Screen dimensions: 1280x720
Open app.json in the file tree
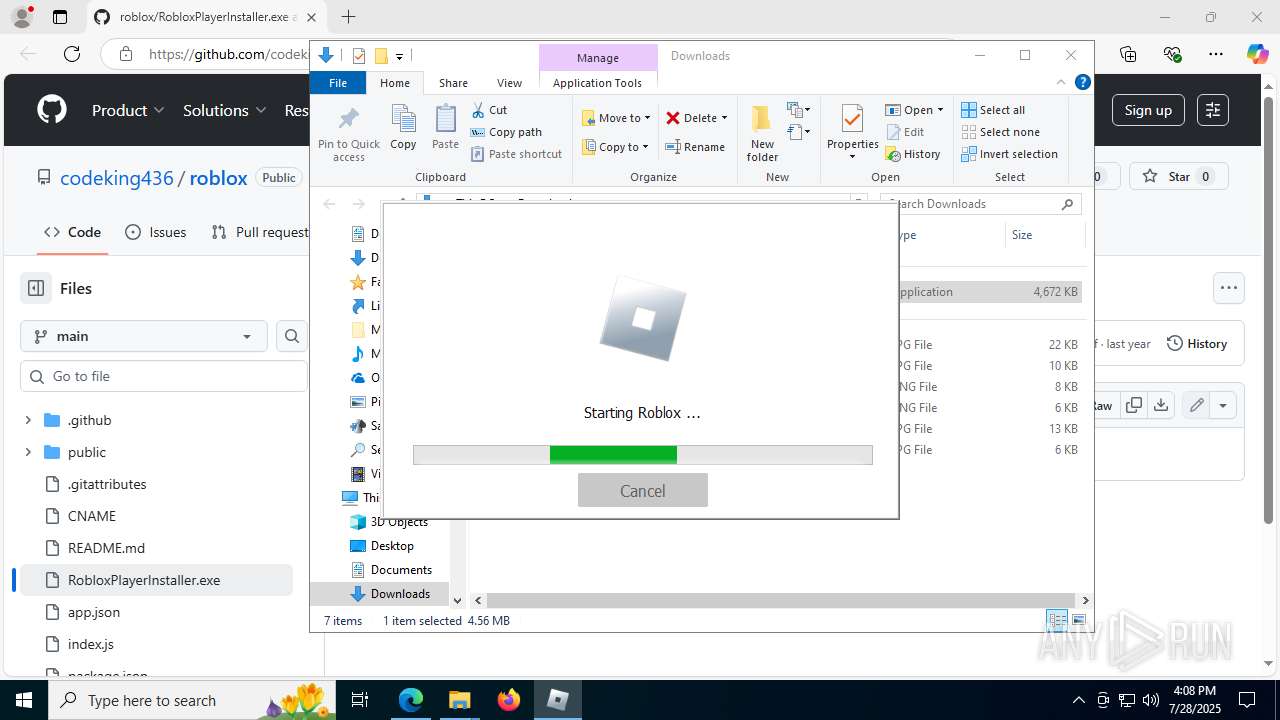point(94,612)
